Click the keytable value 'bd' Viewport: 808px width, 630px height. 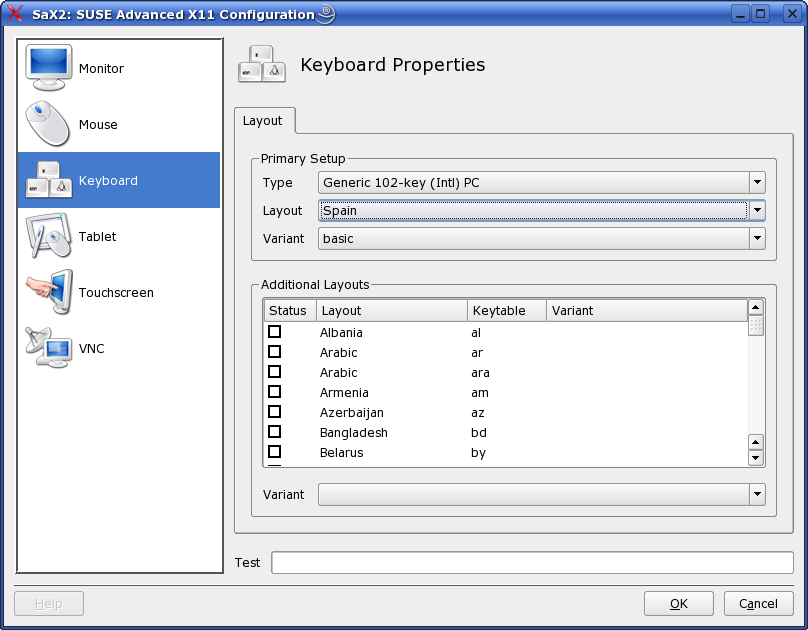479,433
